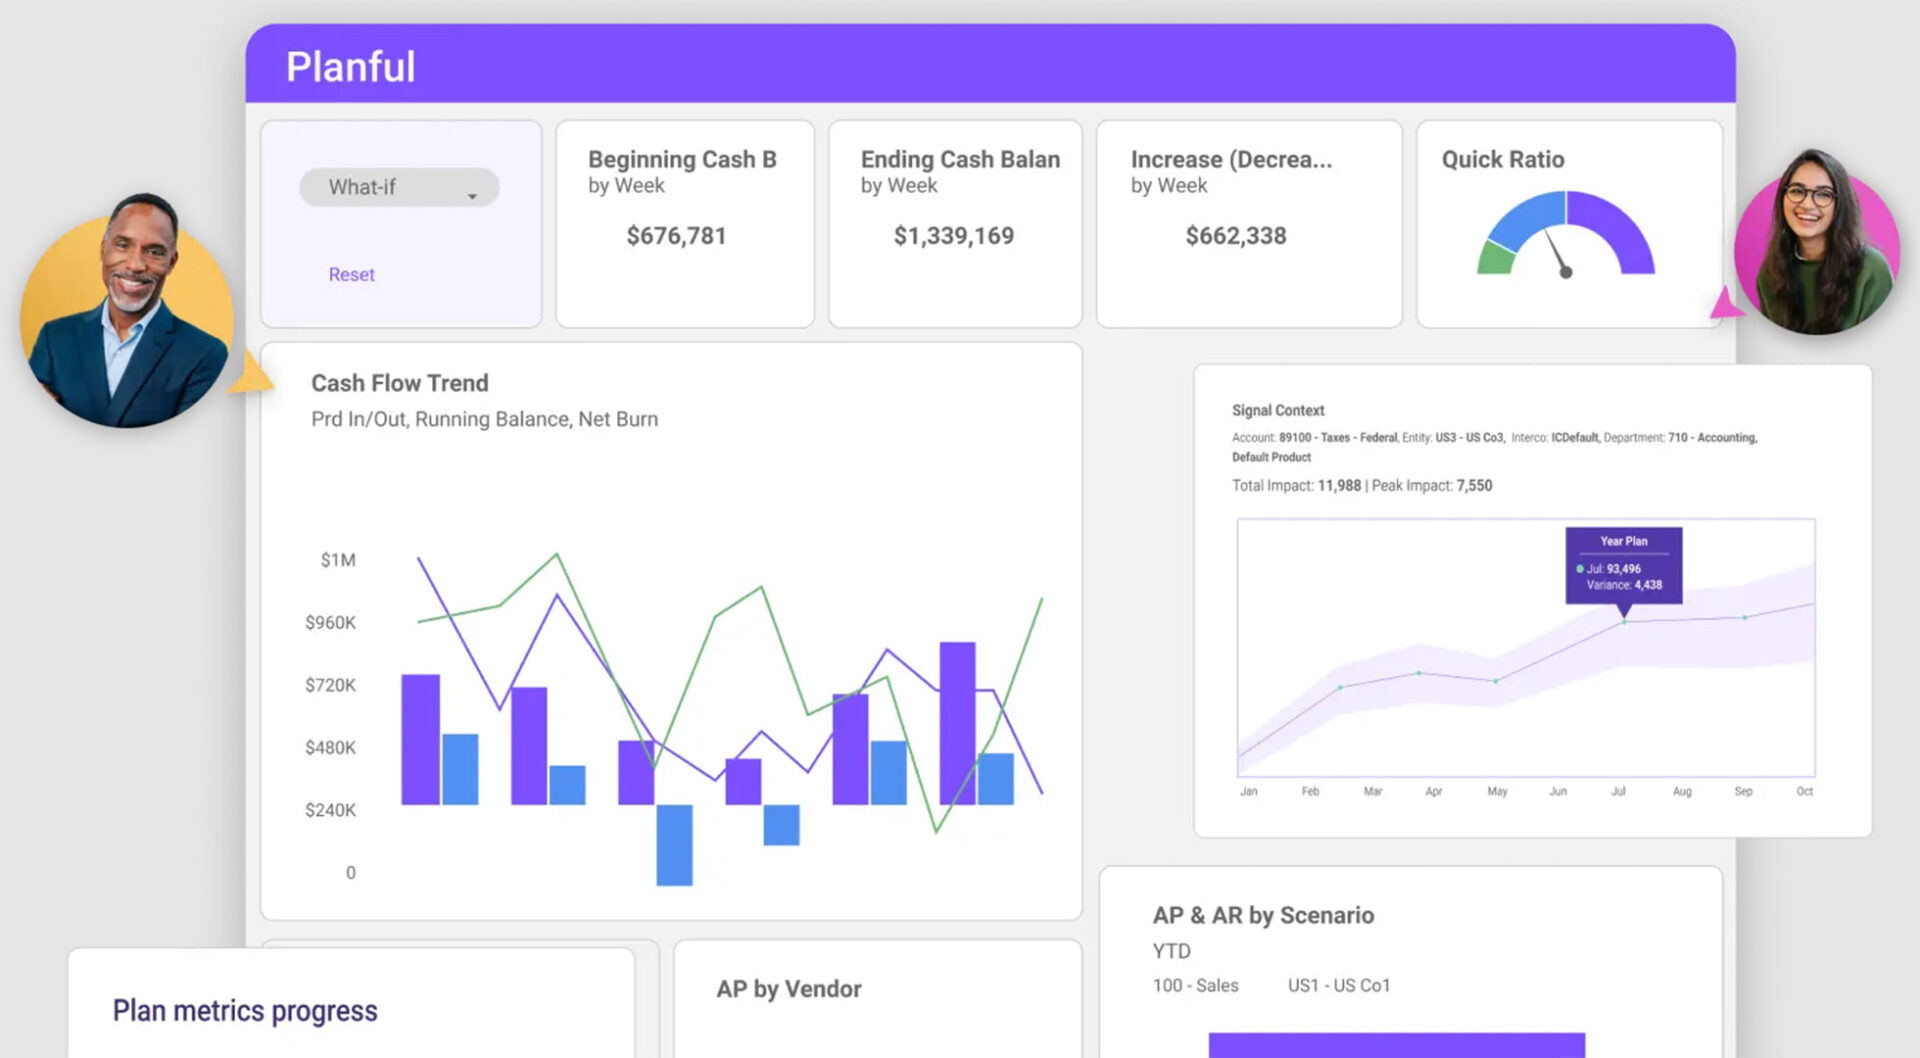
Task: Click the $1,339,169 value
Action: pos(953,236)
